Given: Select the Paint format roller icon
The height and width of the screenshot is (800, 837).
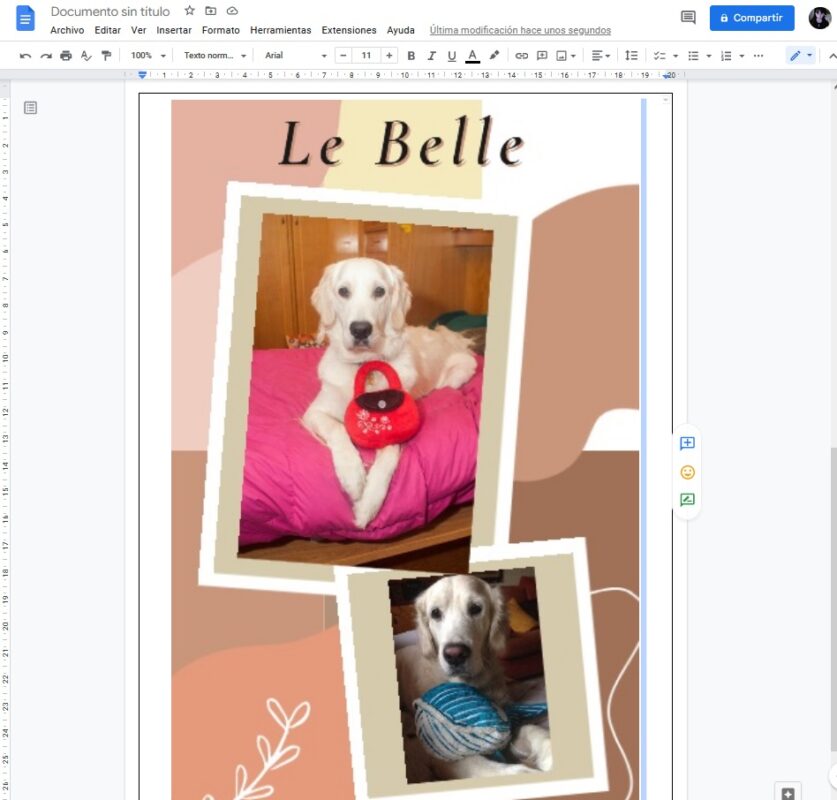Looking at the screenshot, I should (106, 56).
